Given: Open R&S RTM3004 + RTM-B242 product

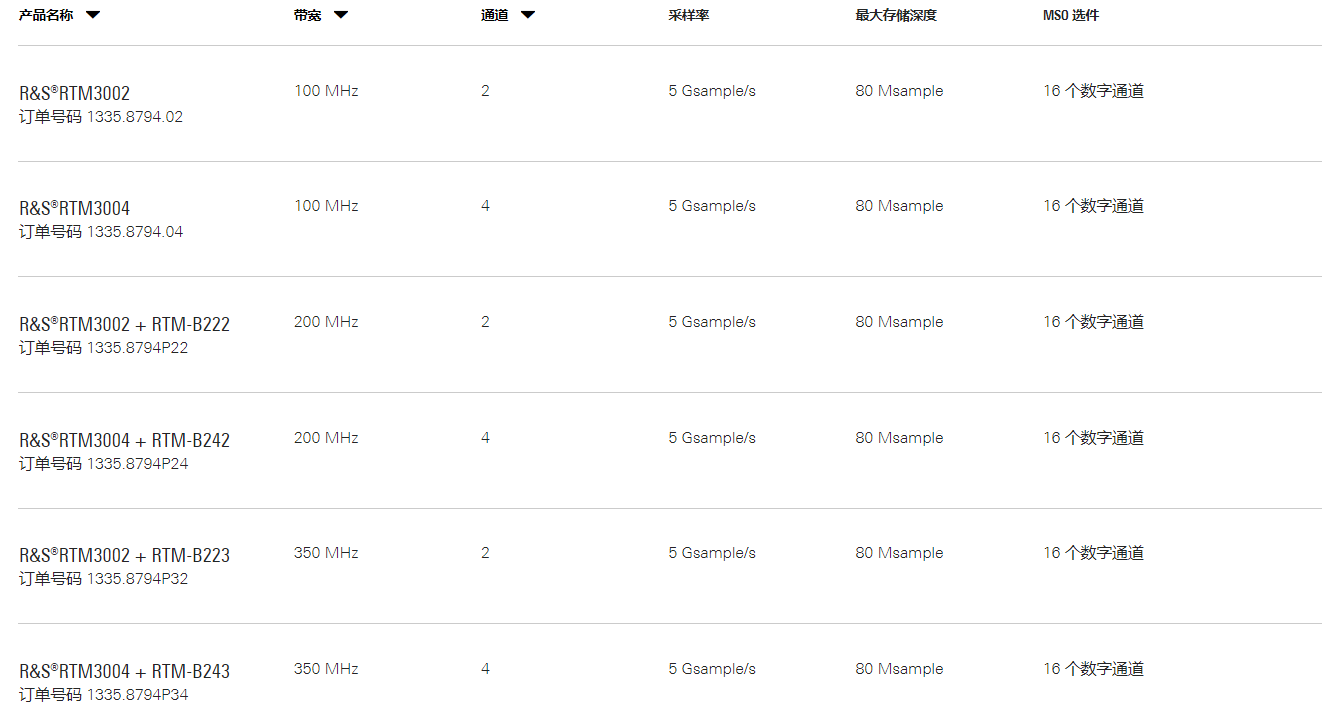Looking at the screenshot, I should tap(125, 441).
